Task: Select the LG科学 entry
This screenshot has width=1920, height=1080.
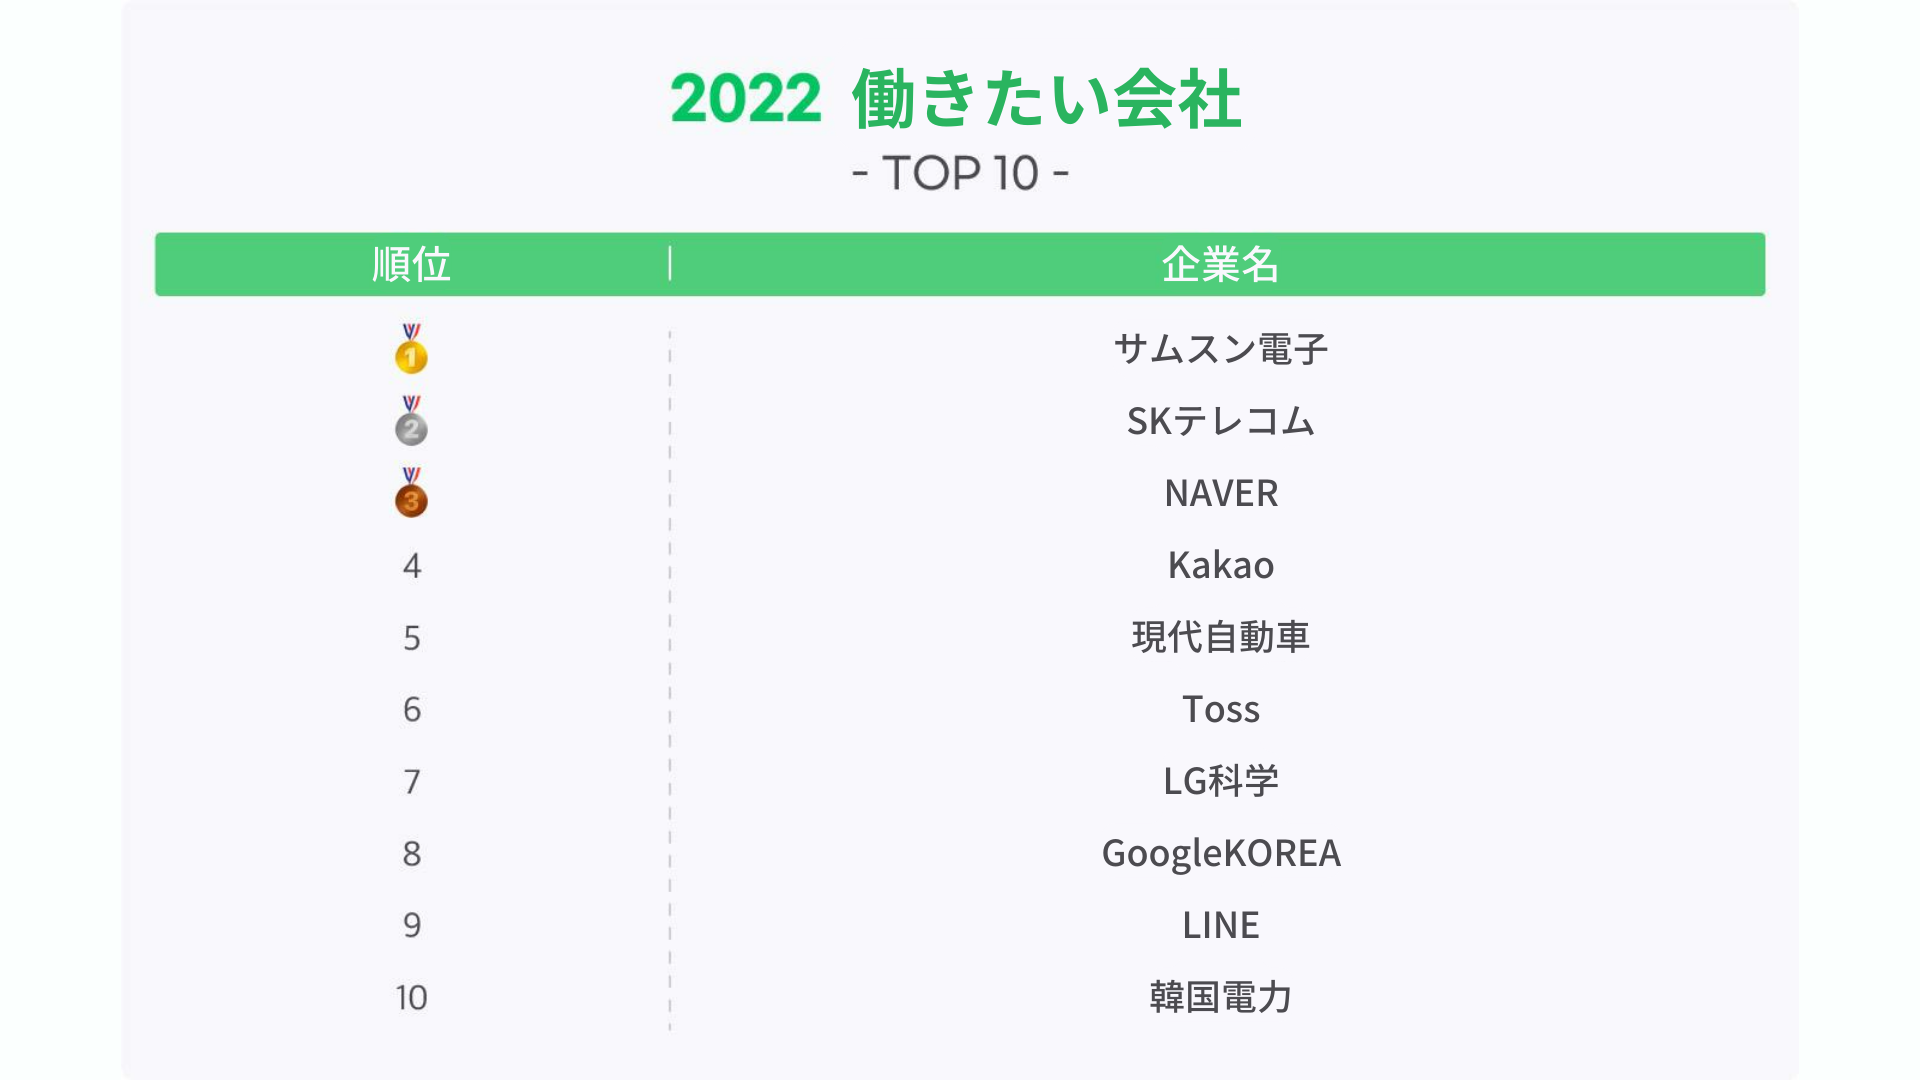Action: [x=1221, y=781]
